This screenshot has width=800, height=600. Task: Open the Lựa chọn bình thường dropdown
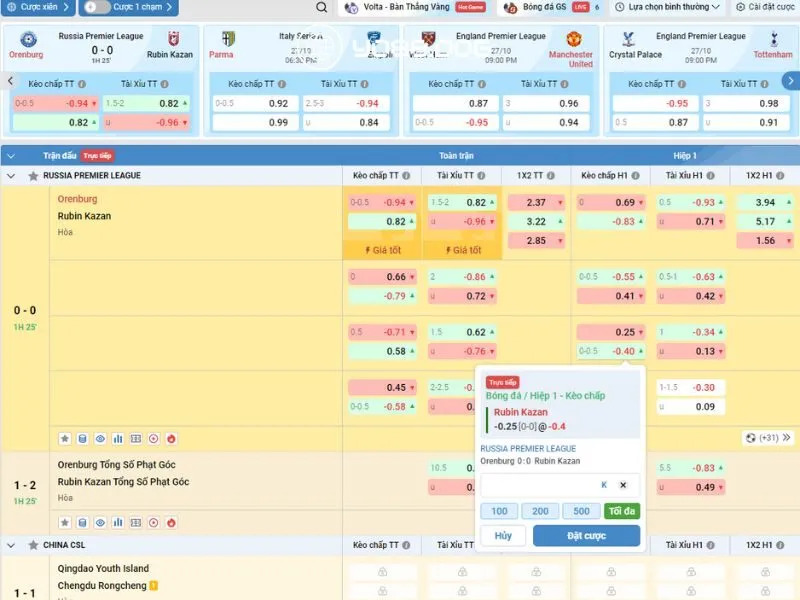676,7
